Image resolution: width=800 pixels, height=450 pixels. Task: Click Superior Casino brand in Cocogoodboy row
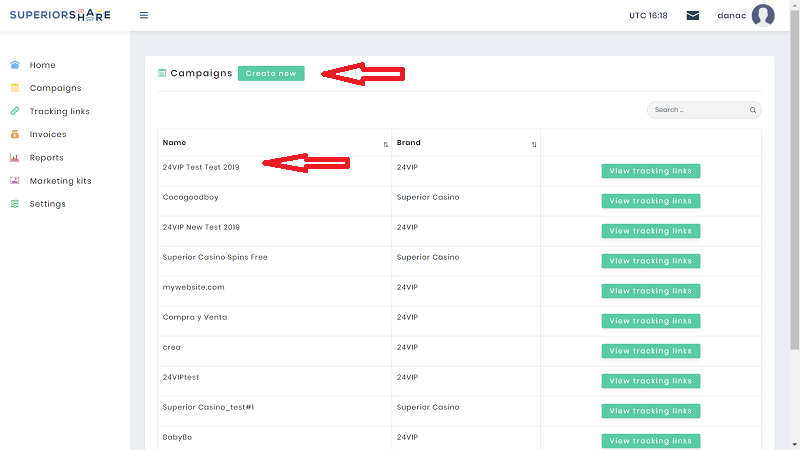tap(428, 197)
